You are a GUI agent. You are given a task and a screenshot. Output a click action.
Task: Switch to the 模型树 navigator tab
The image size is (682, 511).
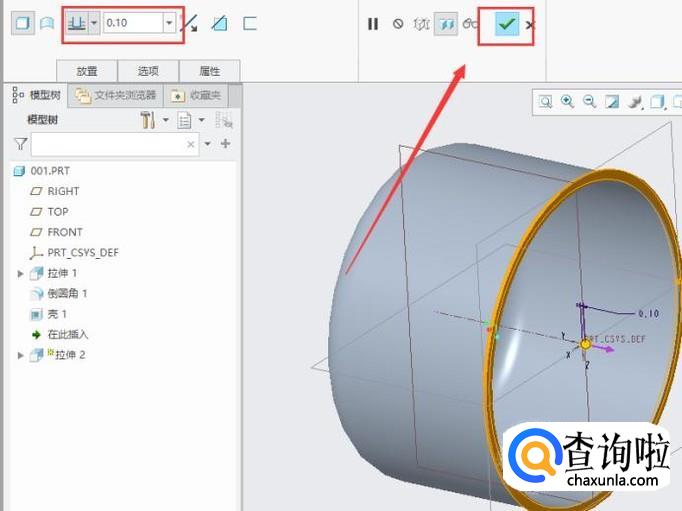click(x=37, y=95)
